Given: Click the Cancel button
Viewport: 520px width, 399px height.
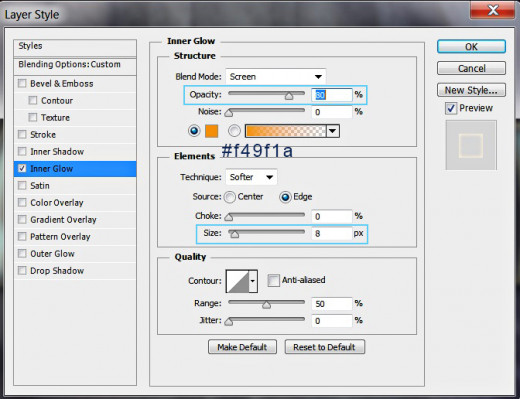Looking at the screenshot, I should [x=471, y=68].
